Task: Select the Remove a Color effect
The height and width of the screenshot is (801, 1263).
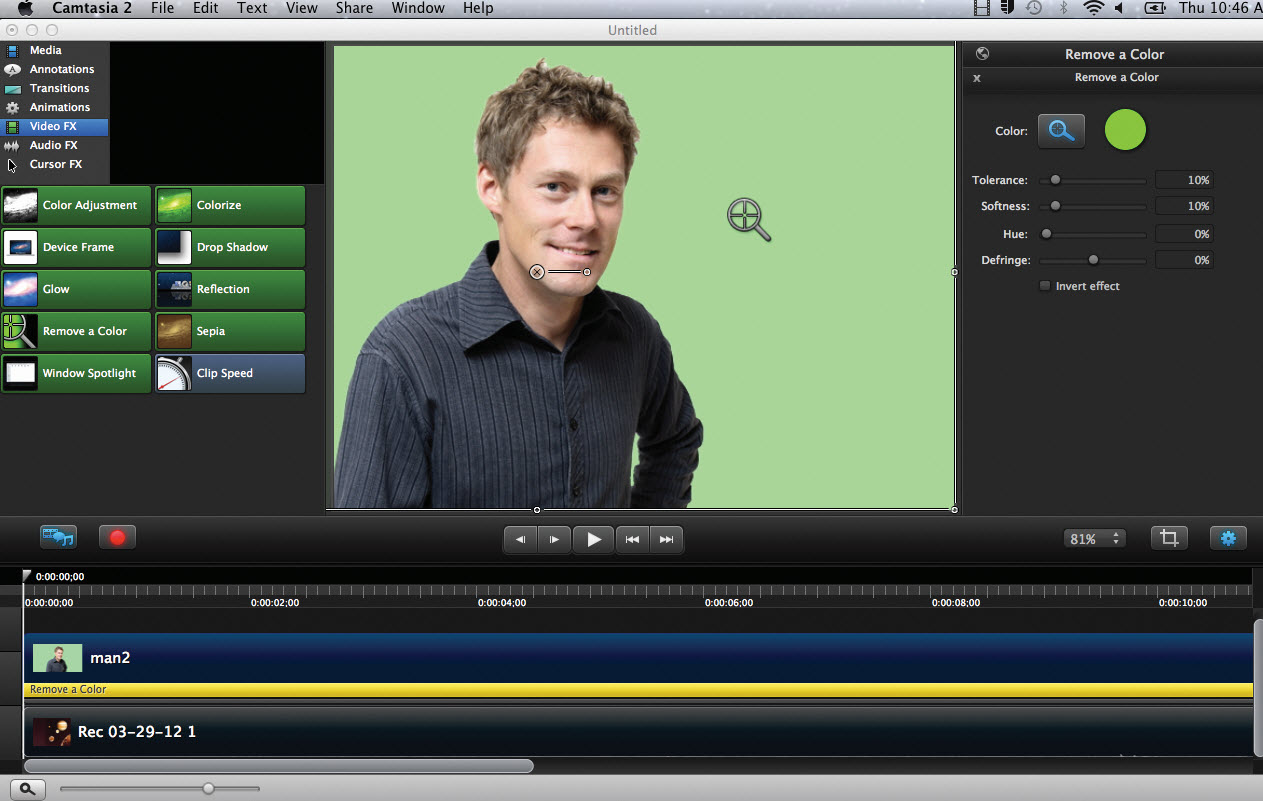Action: [76, 331]
